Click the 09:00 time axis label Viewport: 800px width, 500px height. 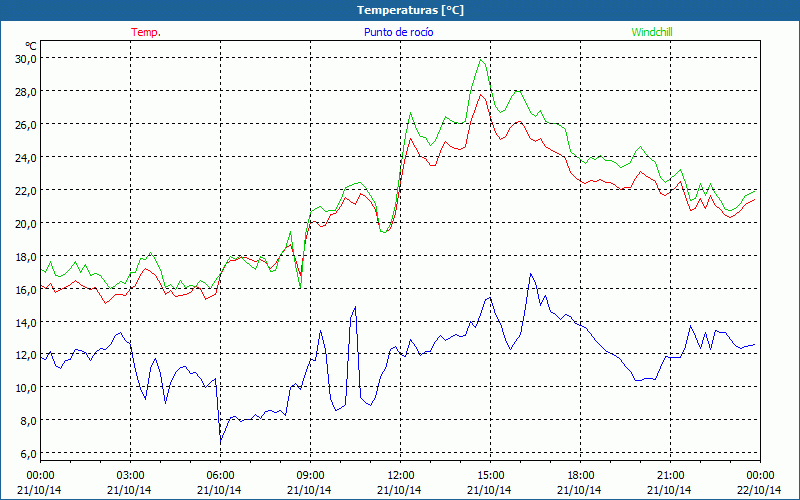coord(310,475)
